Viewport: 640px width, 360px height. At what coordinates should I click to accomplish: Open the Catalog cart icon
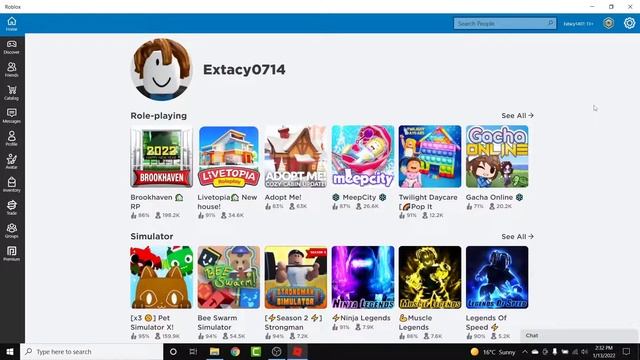point(11,93)
